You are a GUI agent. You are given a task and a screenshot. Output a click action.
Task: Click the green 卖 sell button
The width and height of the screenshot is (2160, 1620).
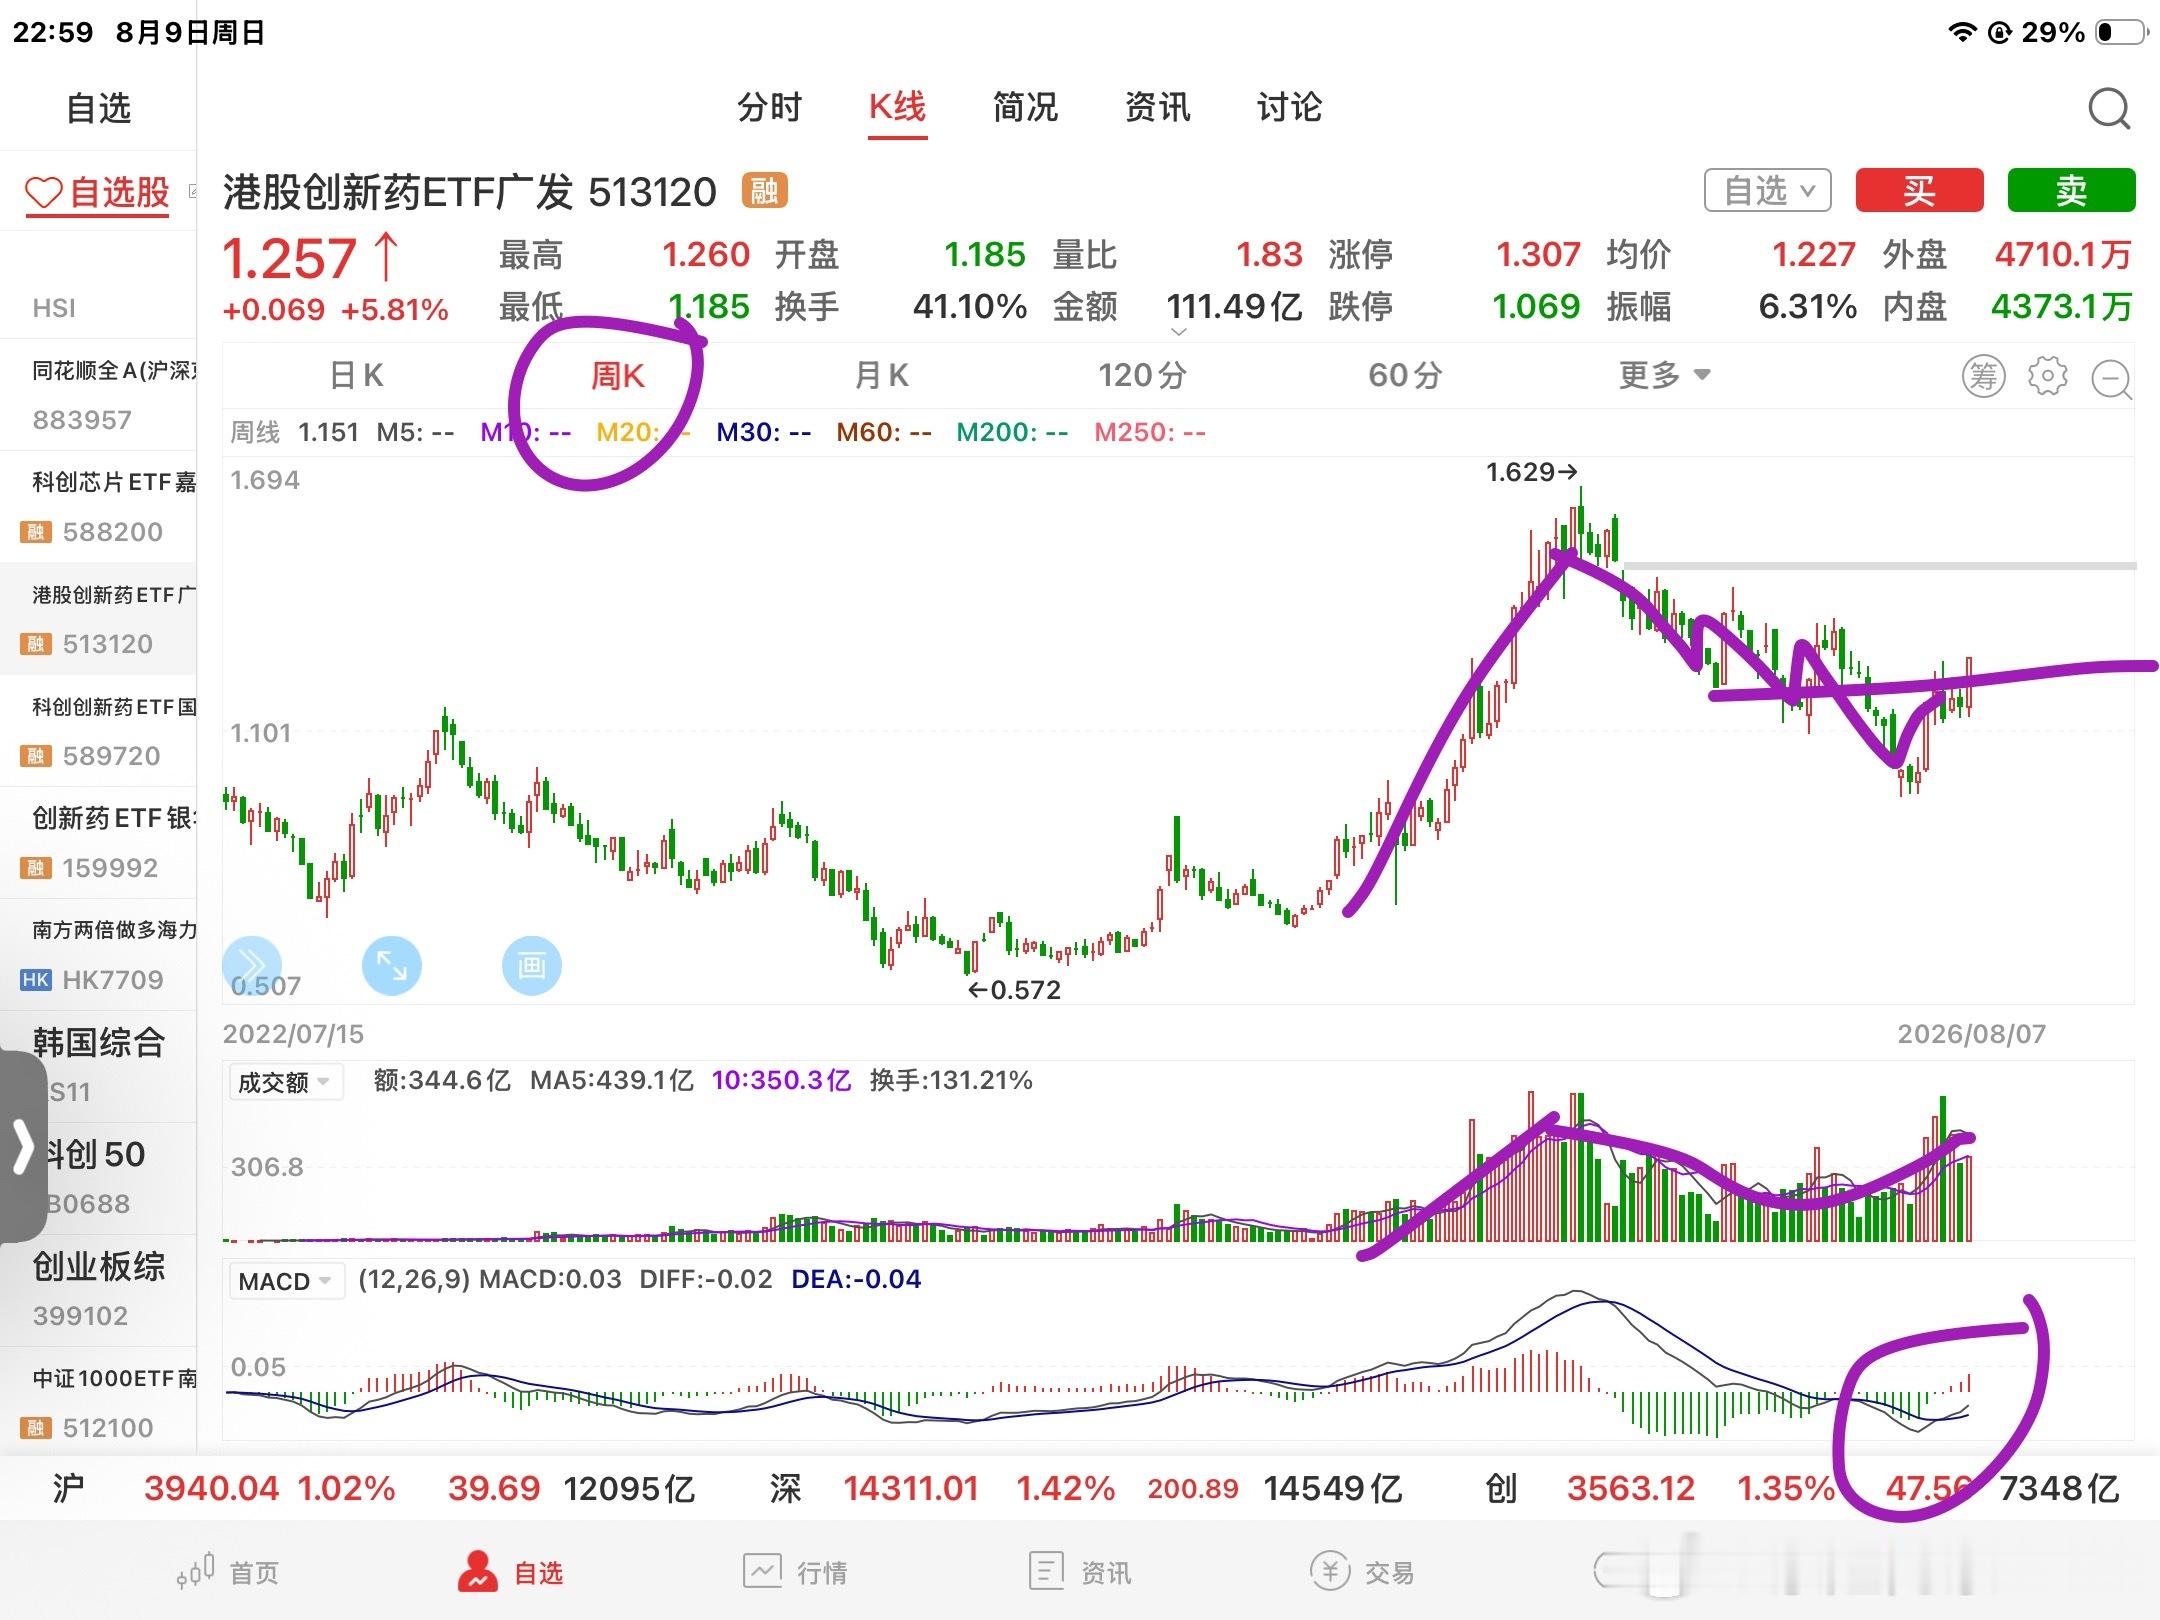click(x=2071, y=190)
